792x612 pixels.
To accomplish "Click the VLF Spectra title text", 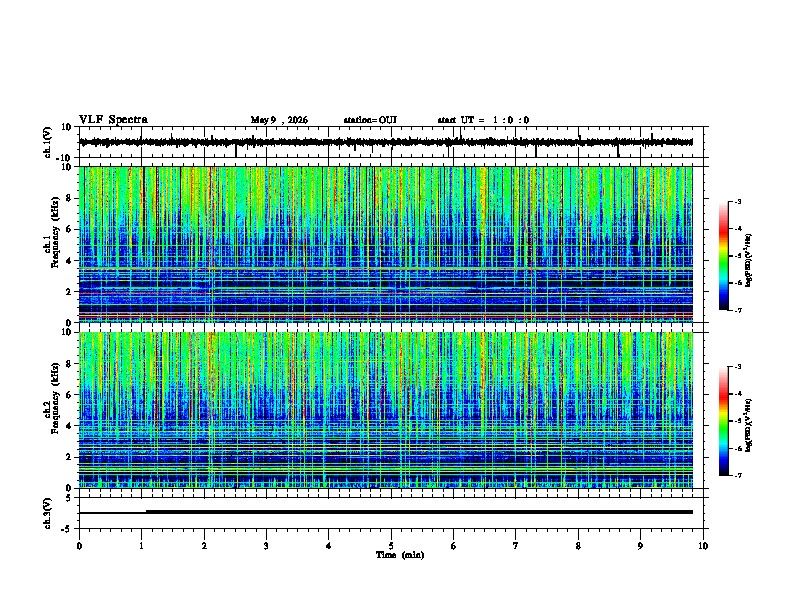I will tap(113, 120).
